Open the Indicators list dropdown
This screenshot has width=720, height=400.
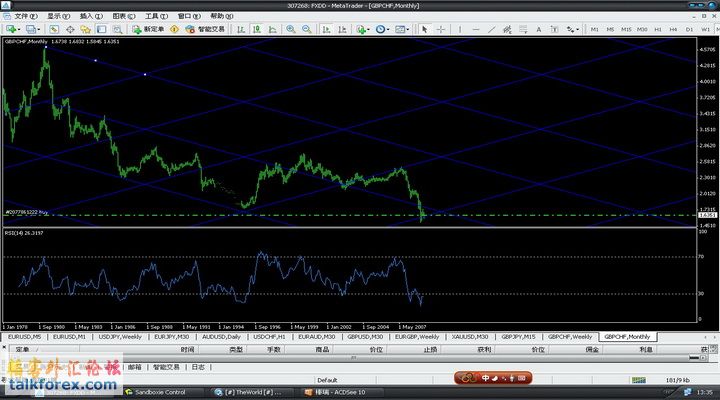(x=363, y=29)
